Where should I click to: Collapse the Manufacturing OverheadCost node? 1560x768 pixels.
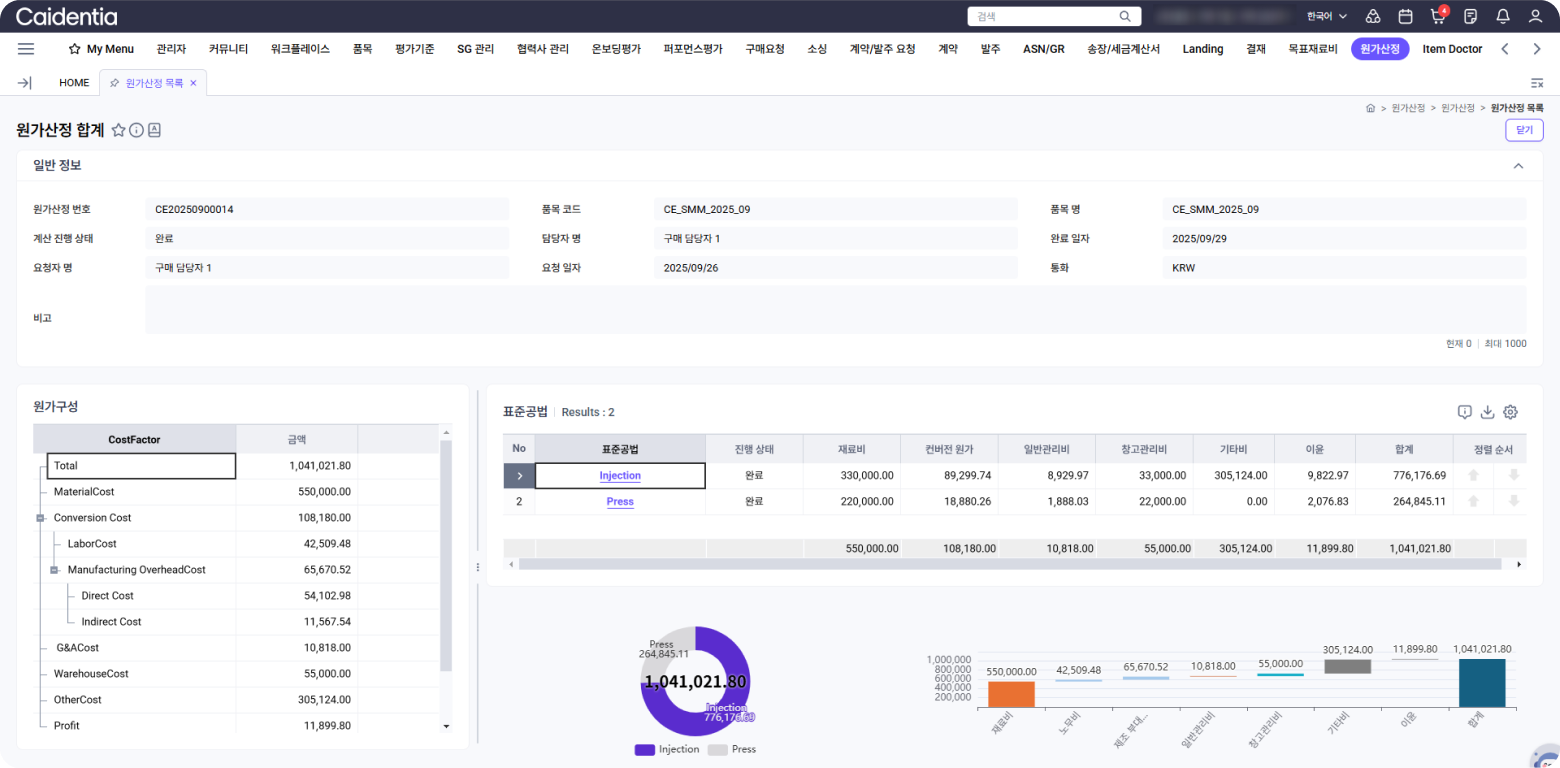pos(55,570)
